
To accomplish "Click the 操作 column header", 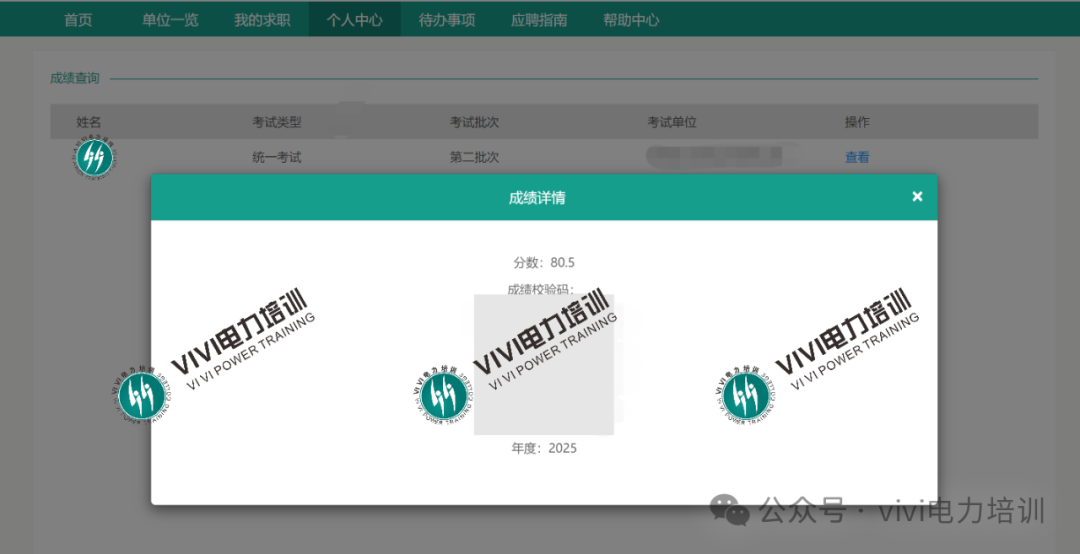I will pos(857,122).
